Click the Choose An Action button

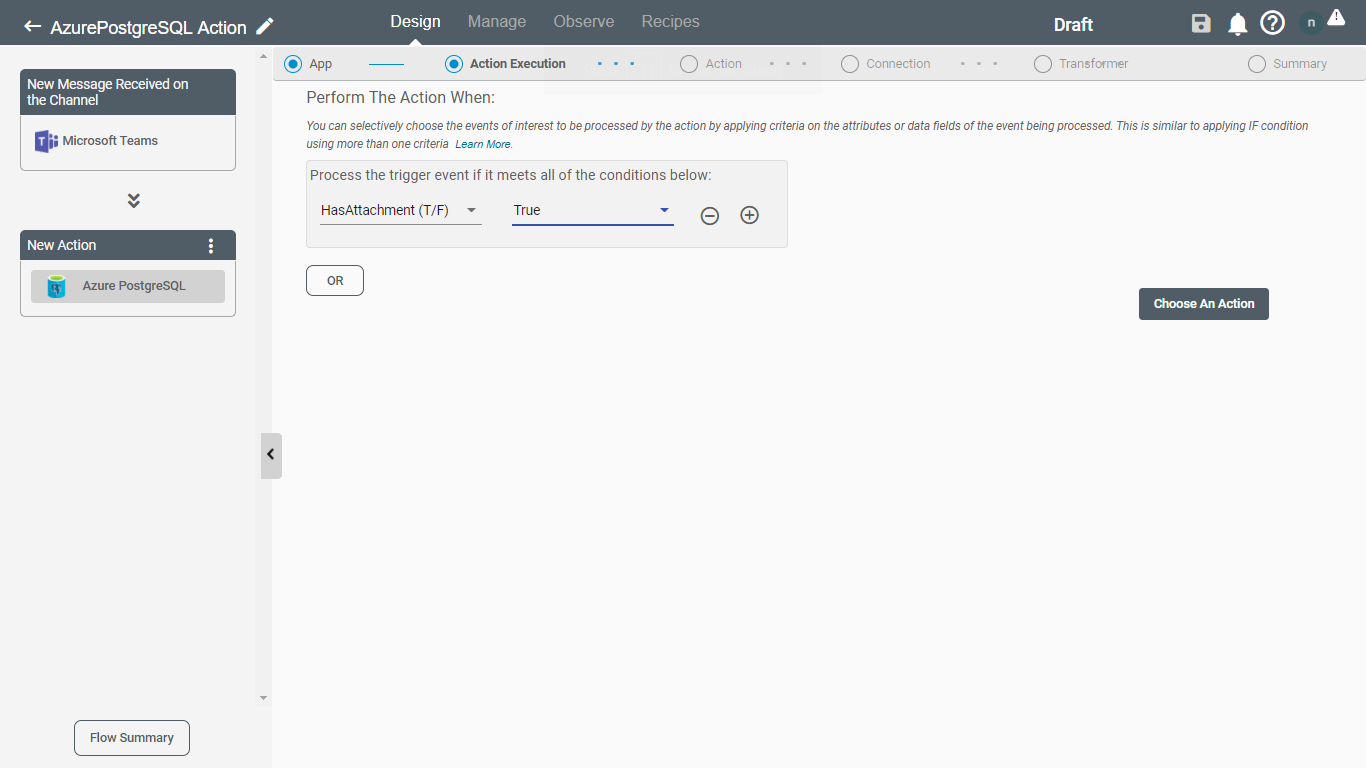[x=1204, y=304]
